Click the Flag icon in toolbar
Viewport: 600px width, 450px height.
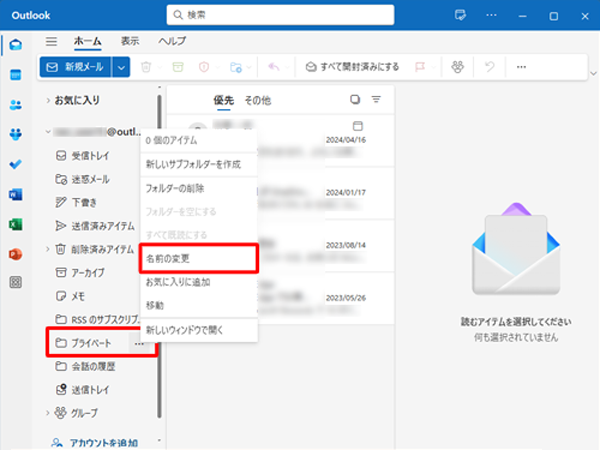coord(420,67)
